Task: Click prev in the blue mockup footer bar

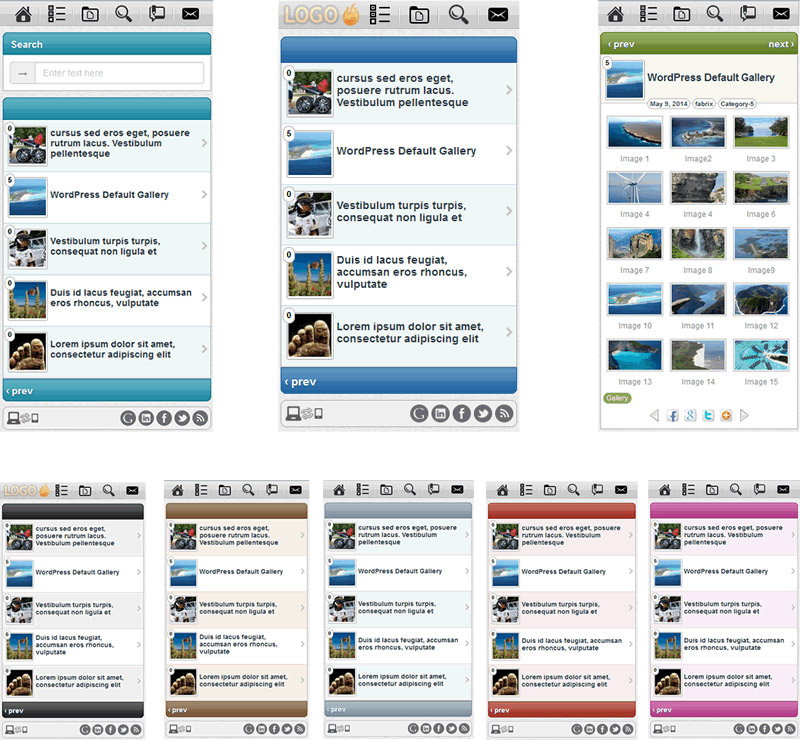Action: coord(301,382)
